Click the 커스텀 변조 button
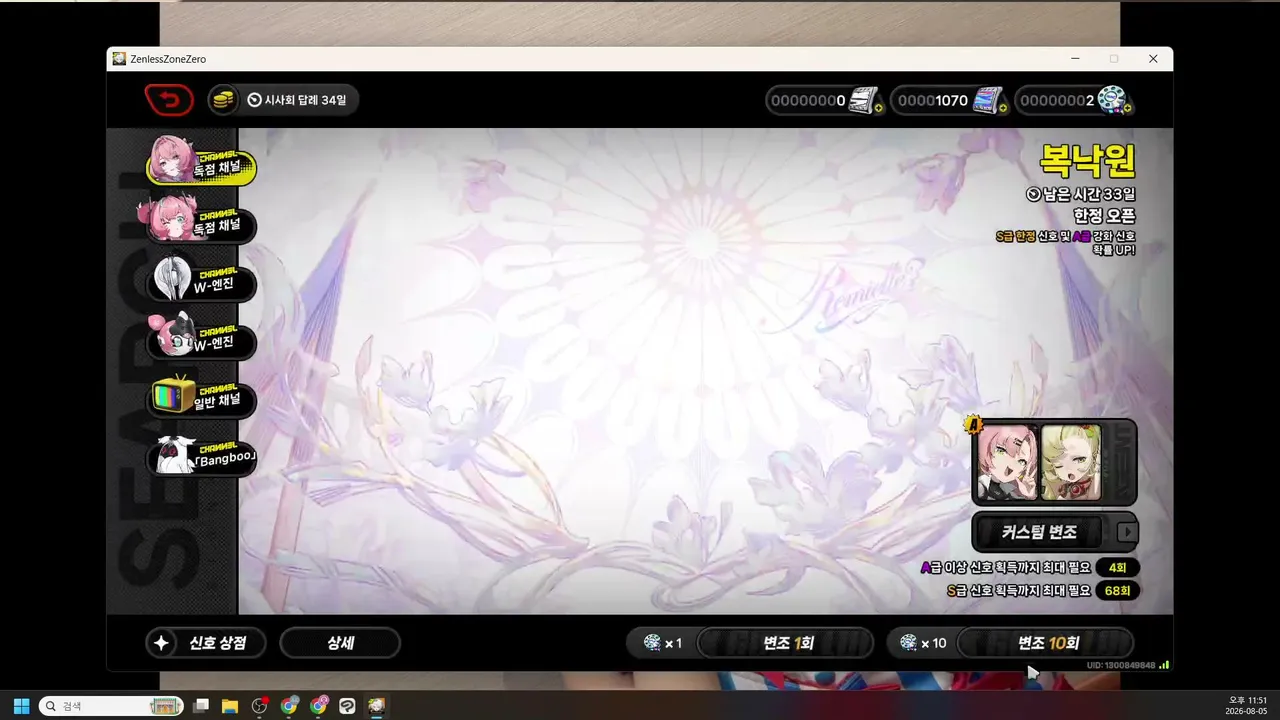The width and height of the screenshot is (1280, 720). (1040, 532)
